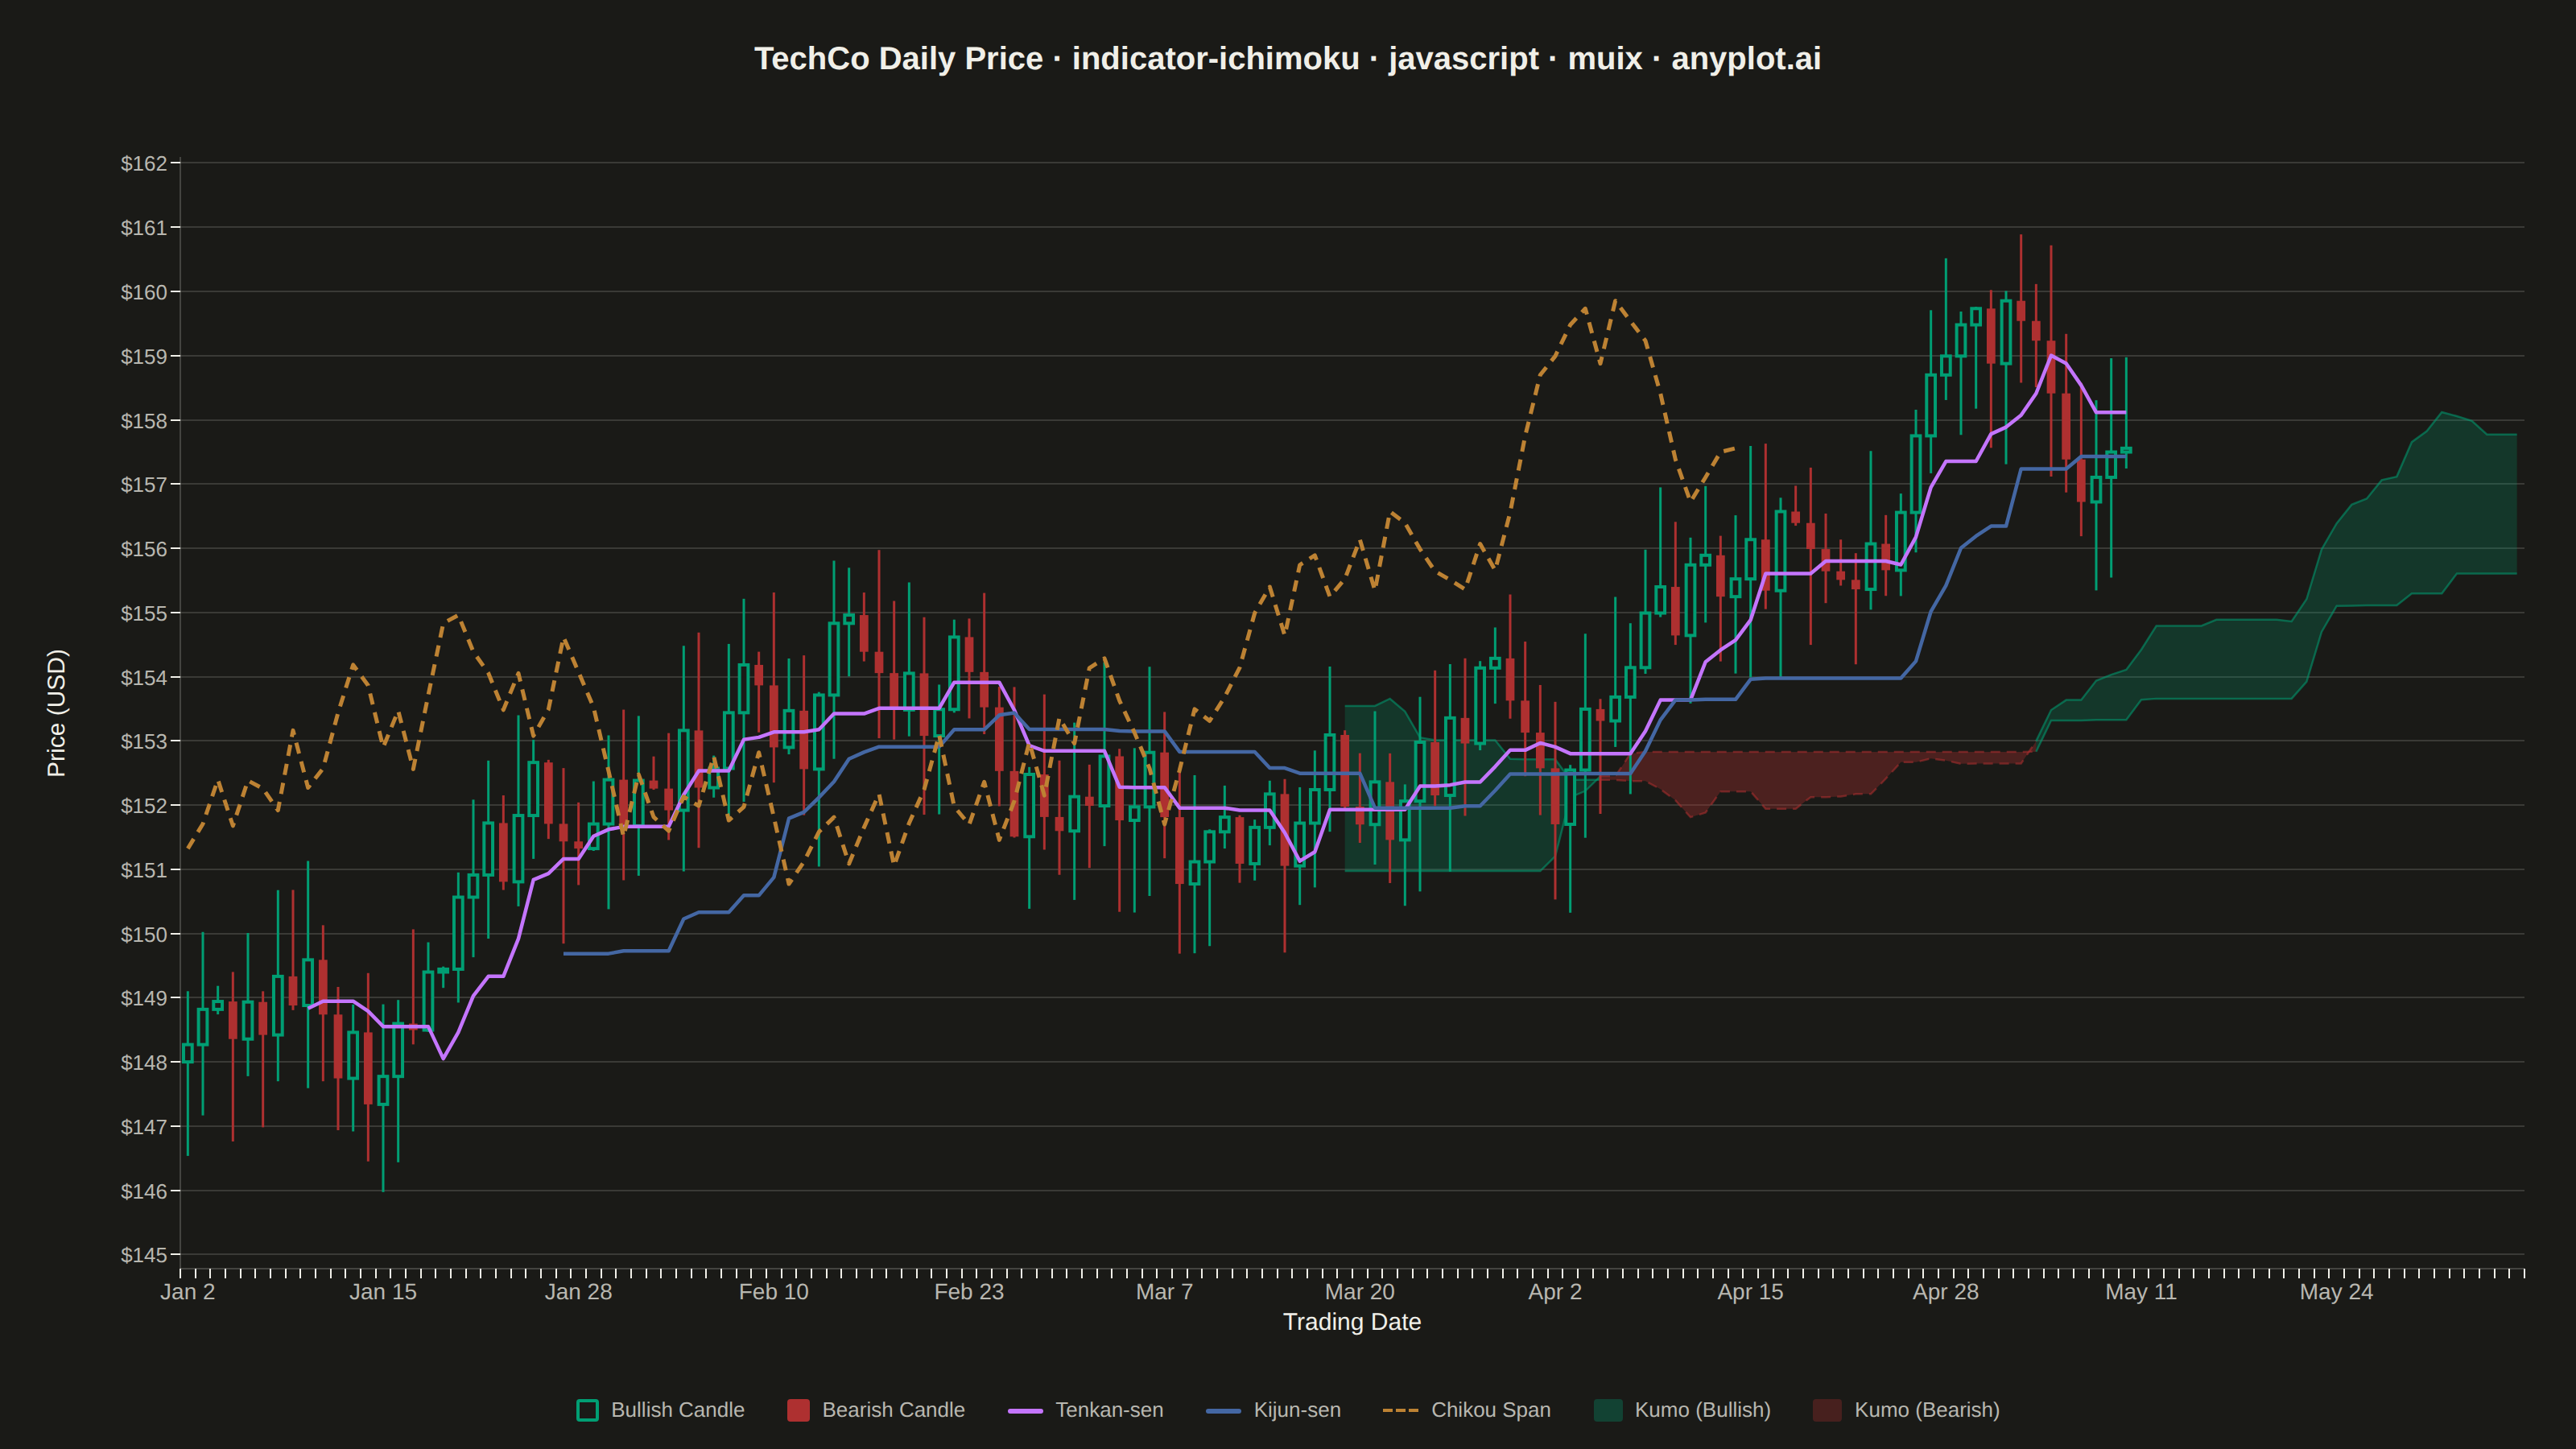The height and width of the screenshot is (1449, 2576).
Task: Click the green future Kumo cloud peak
Action: (x=2442, y=413)
